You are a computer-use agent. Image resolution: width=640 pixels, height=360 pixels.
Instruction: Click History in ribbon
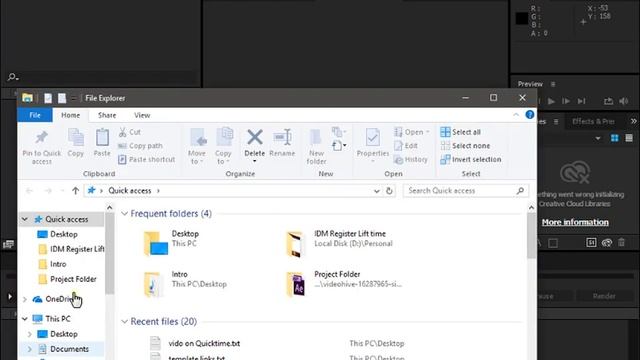[411, 159]
